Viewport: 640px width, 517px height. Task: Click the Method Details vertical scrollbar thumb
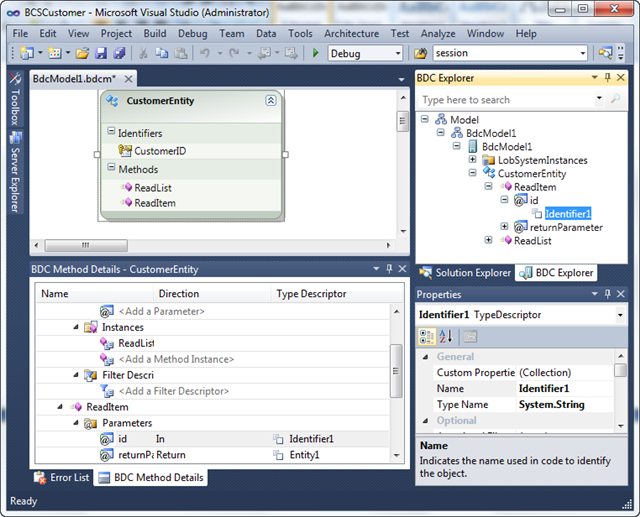pos(396,371)
